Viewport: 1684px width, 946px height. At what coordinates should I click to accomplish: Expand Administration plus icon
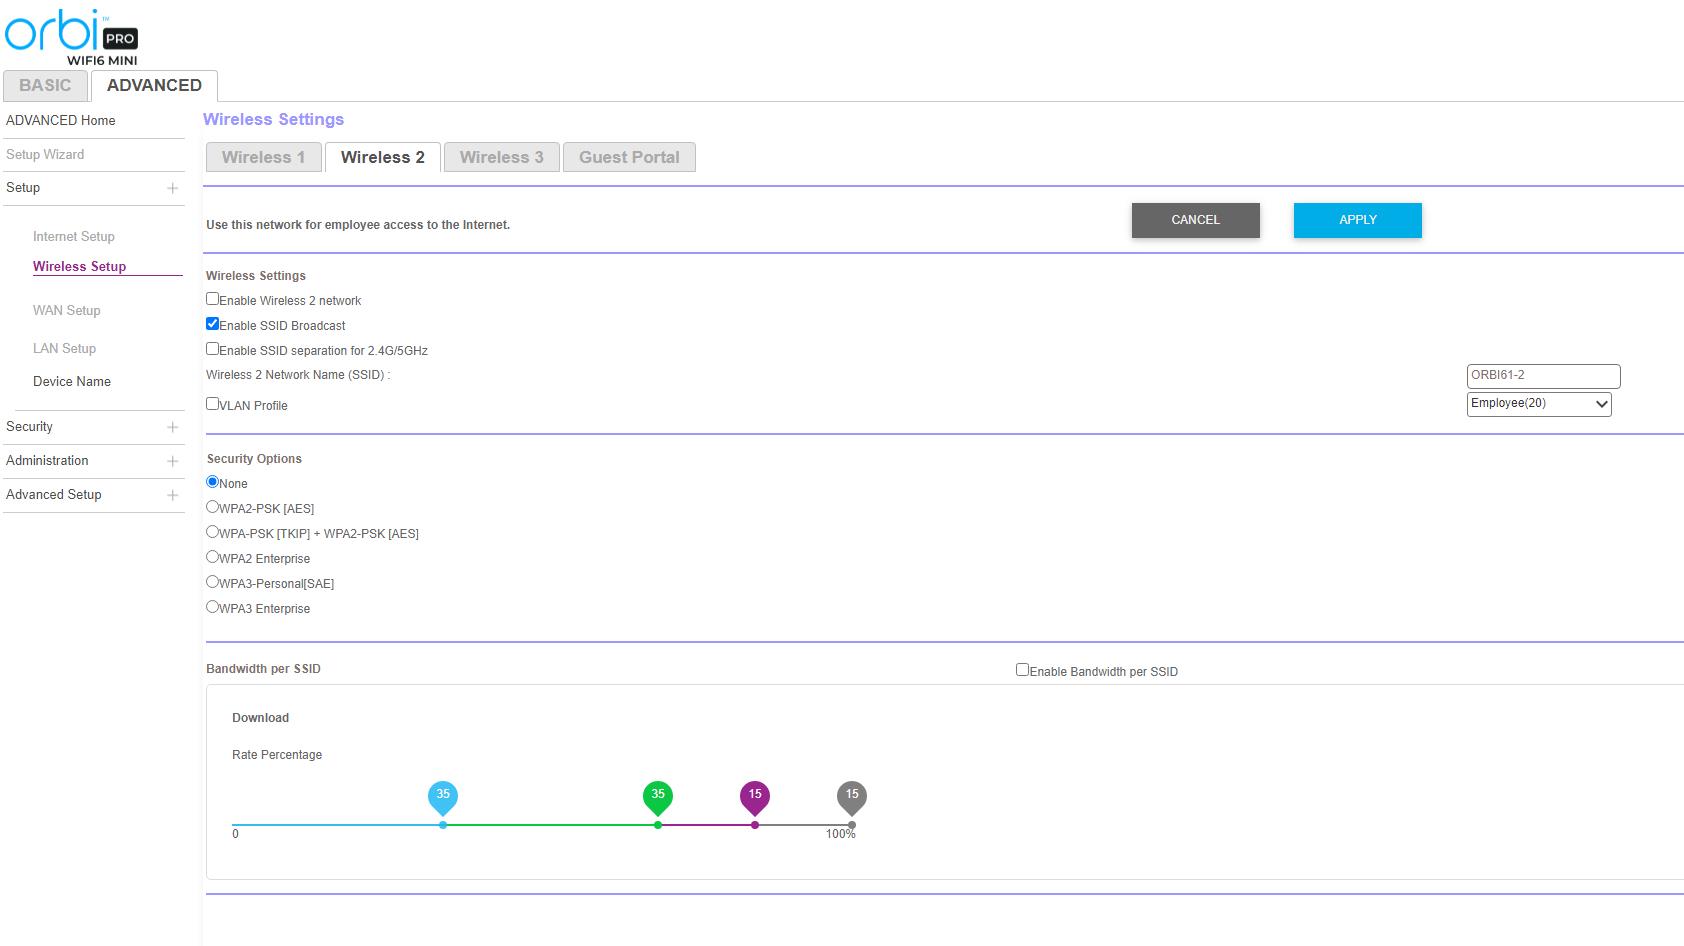click(172, 461)
